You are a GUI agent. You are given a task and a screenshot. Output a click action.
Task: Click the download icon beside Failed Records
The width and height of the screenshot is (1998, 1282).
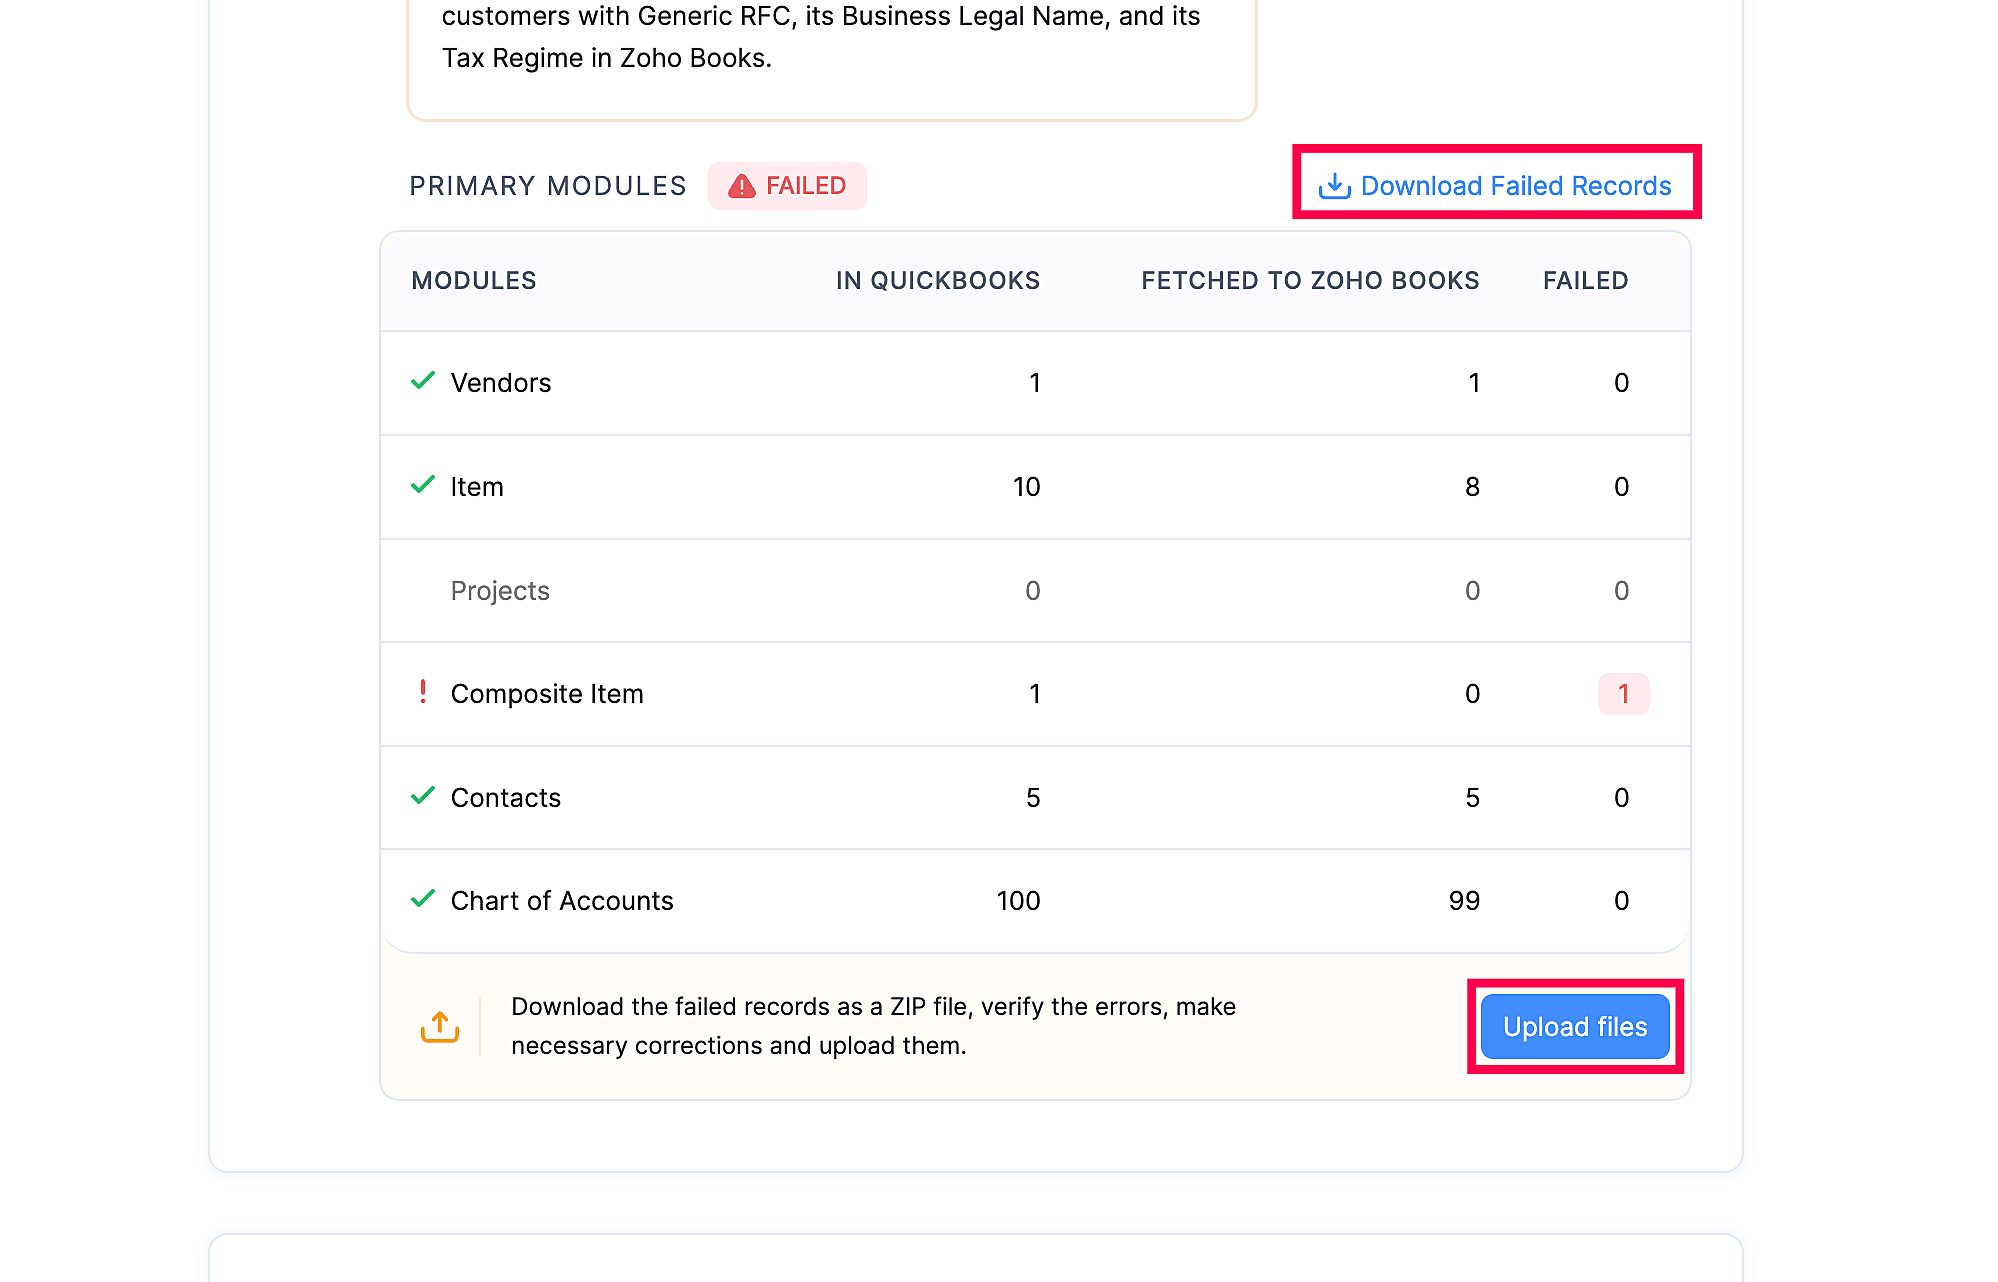click(1334, 186)
